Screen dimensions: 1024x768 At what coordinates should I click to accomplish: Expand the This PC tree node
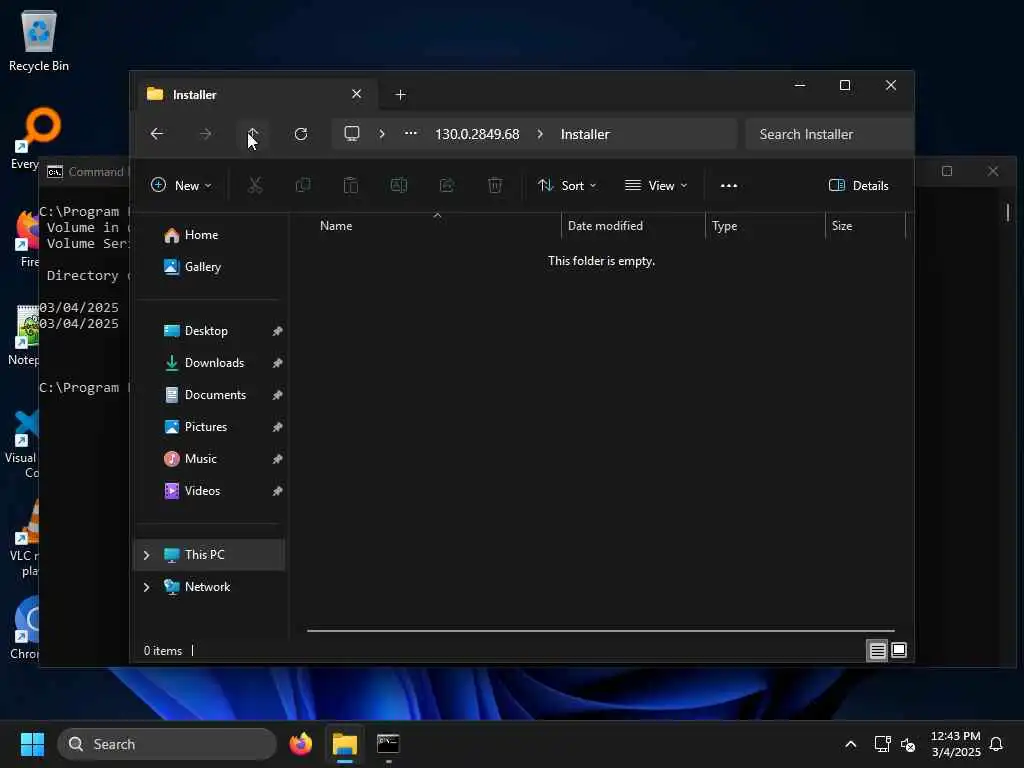click(146, 555)
